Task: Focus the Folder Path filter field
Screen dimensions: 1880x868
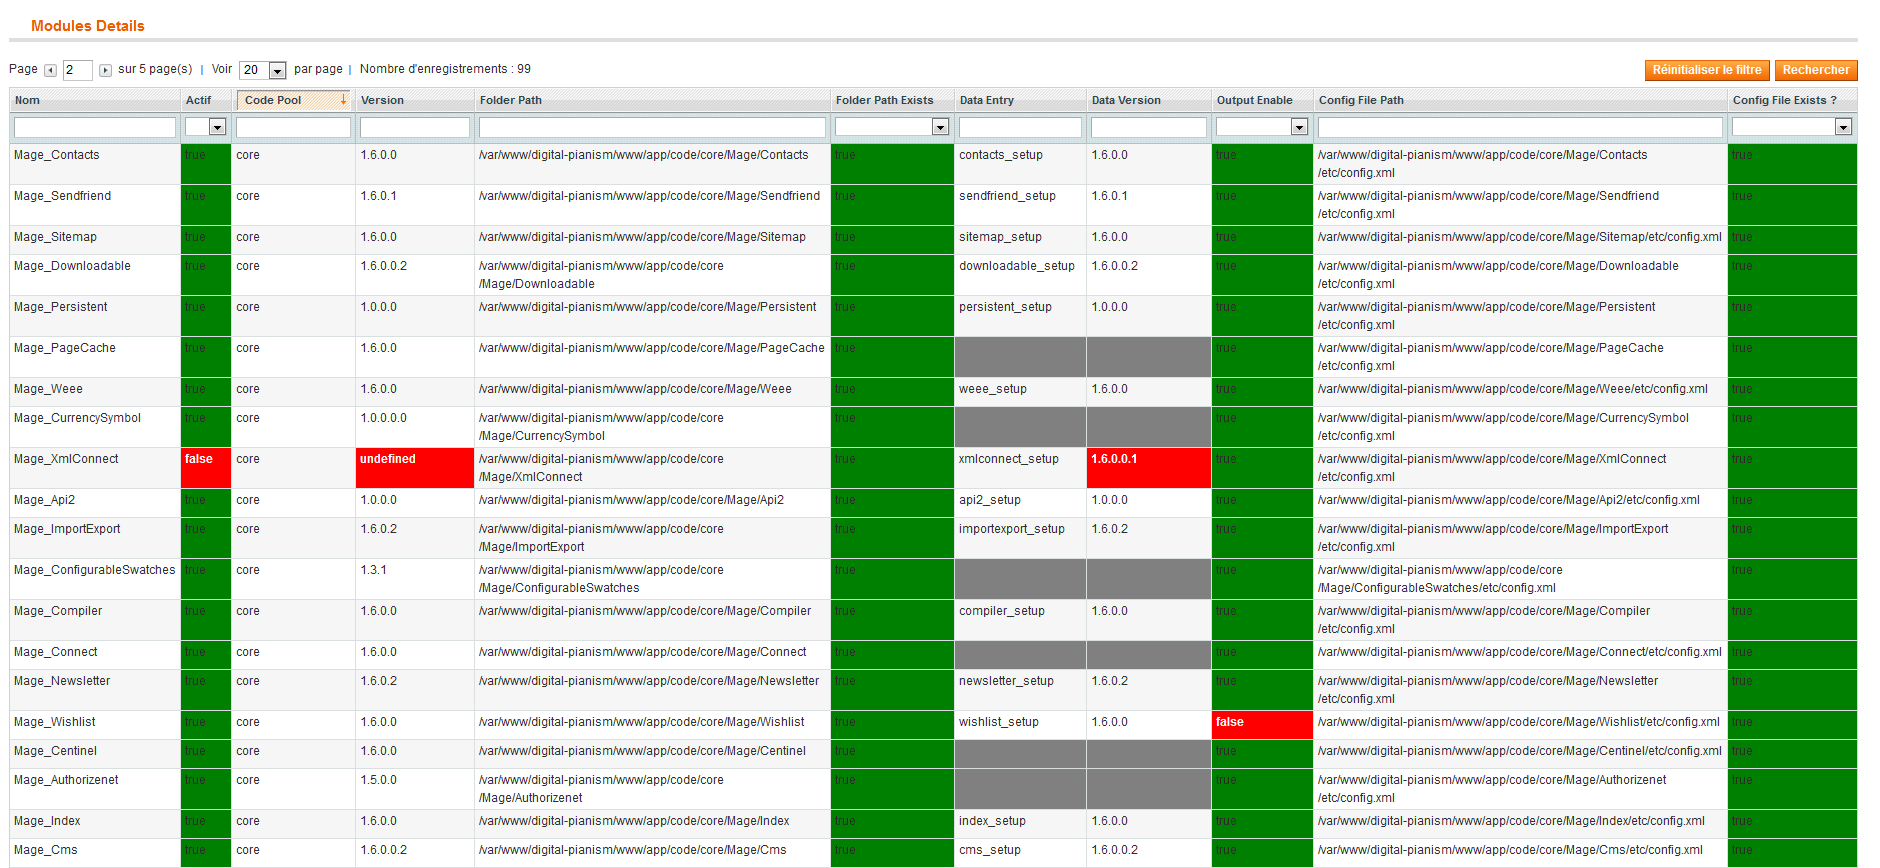Action: point(652,127)
